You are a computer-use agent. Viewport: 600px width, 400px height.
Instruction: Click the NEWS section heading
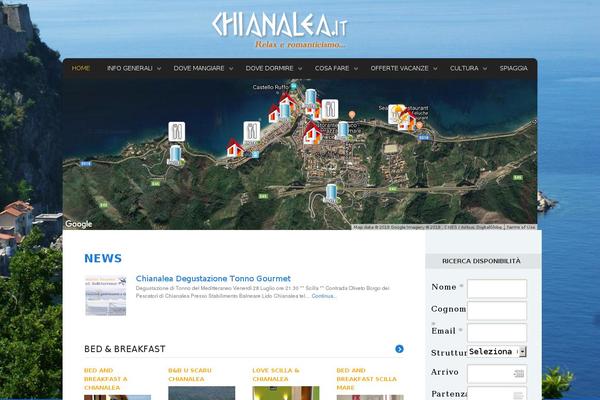click(x=103, y=258)
